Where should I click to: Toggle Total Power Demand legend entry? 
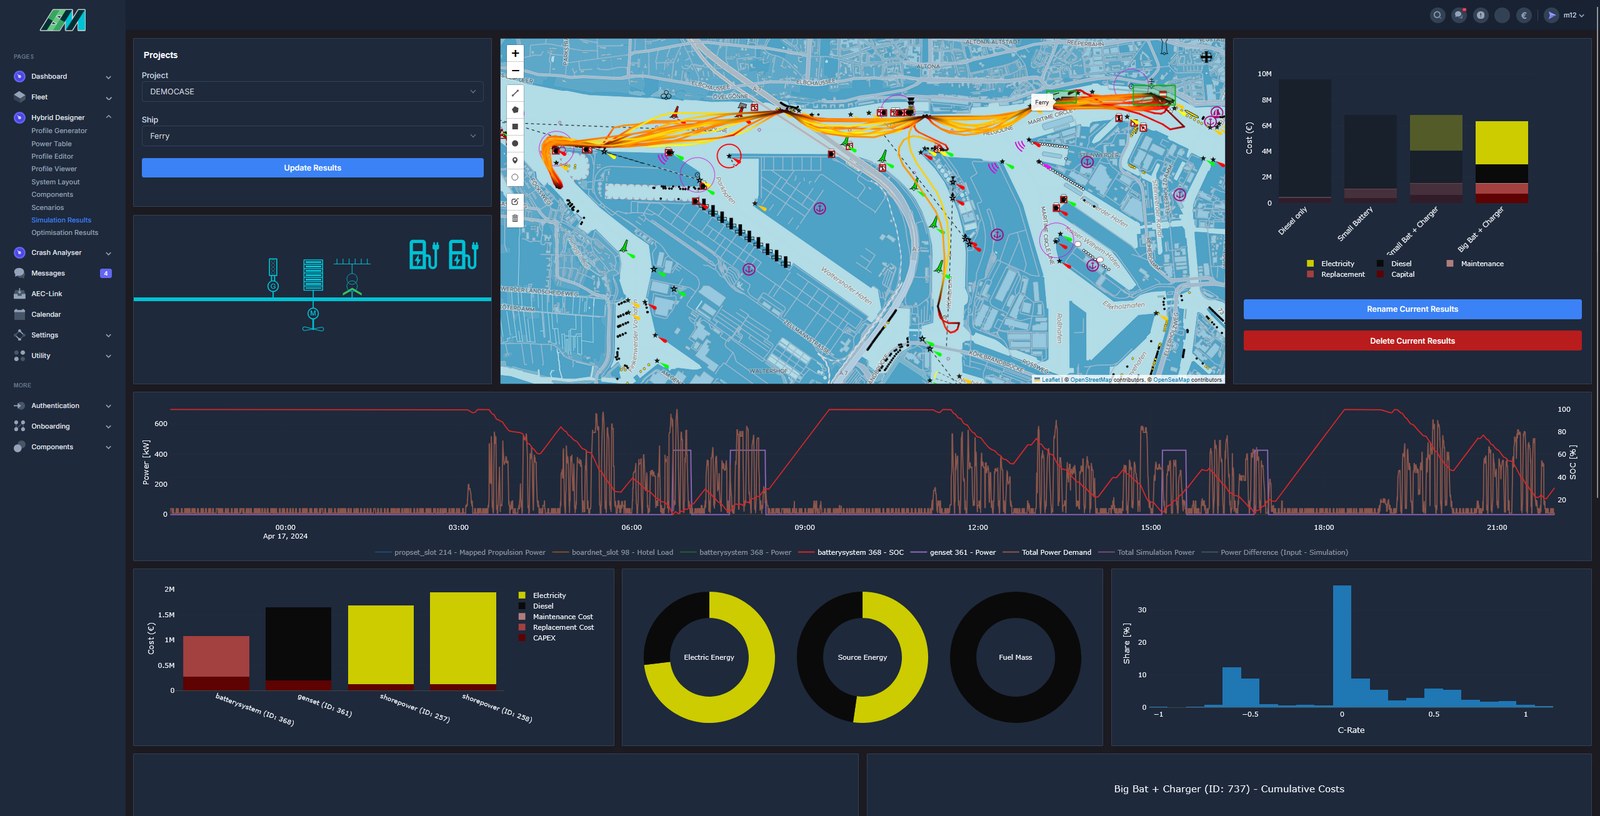pyautogui.click(x=1047, y=552)
